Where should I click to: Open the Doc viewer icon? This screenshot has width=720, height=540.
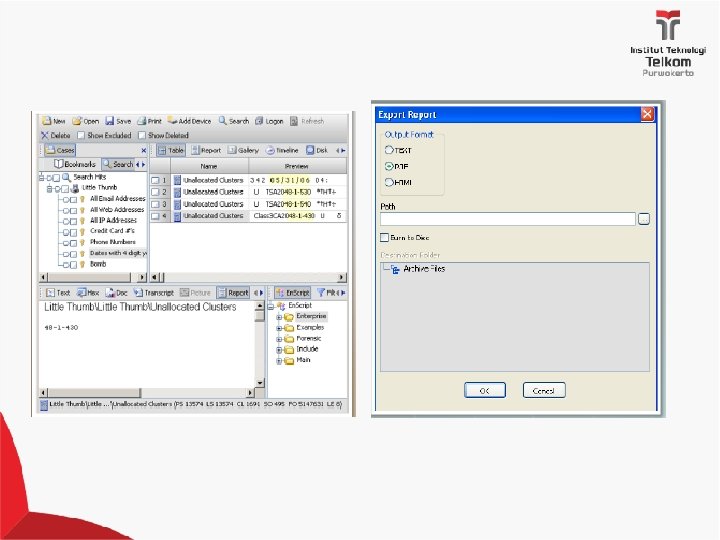(x=110, y=292)
